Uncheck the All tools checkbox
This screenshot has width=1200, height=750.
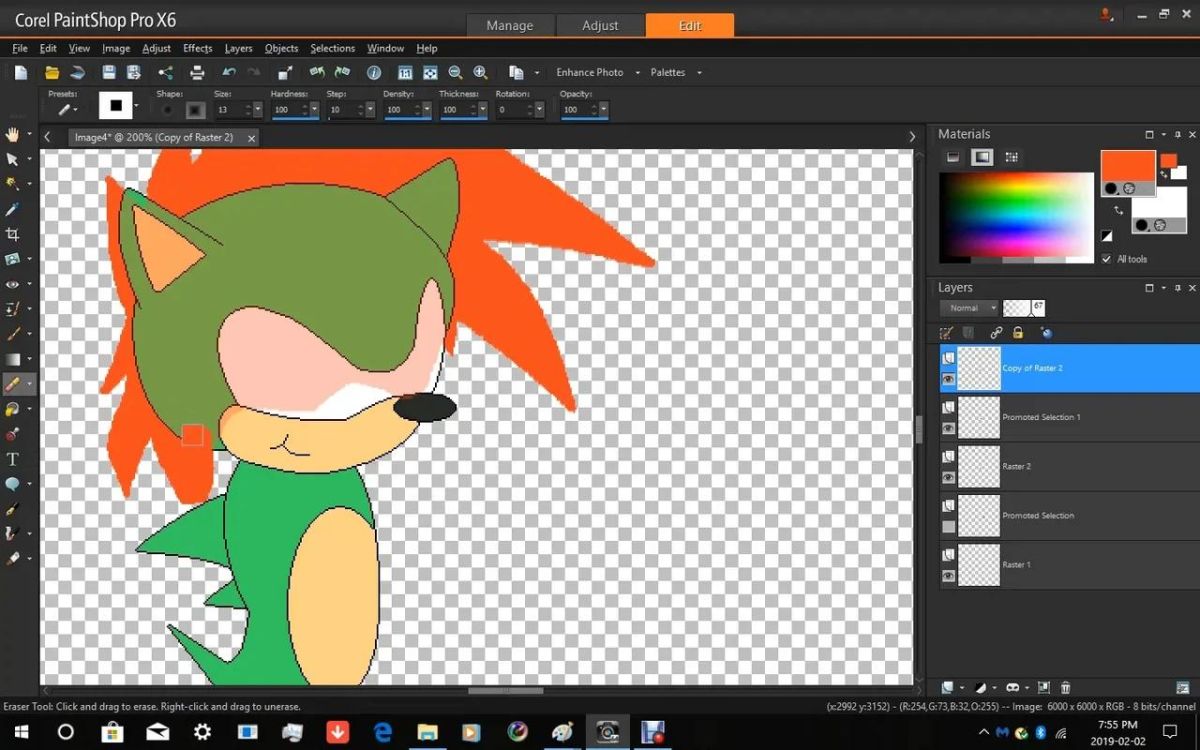pos(1106,259)
